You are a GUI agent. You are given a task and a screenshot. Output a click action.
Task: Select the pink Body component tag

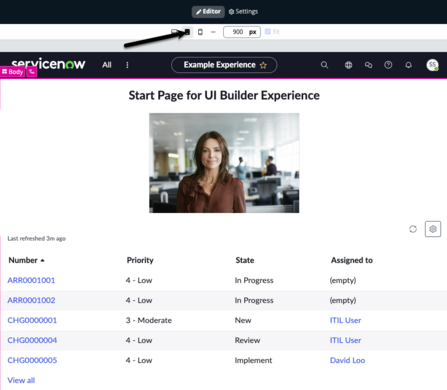pyautogui.click(x=13, y=72)
